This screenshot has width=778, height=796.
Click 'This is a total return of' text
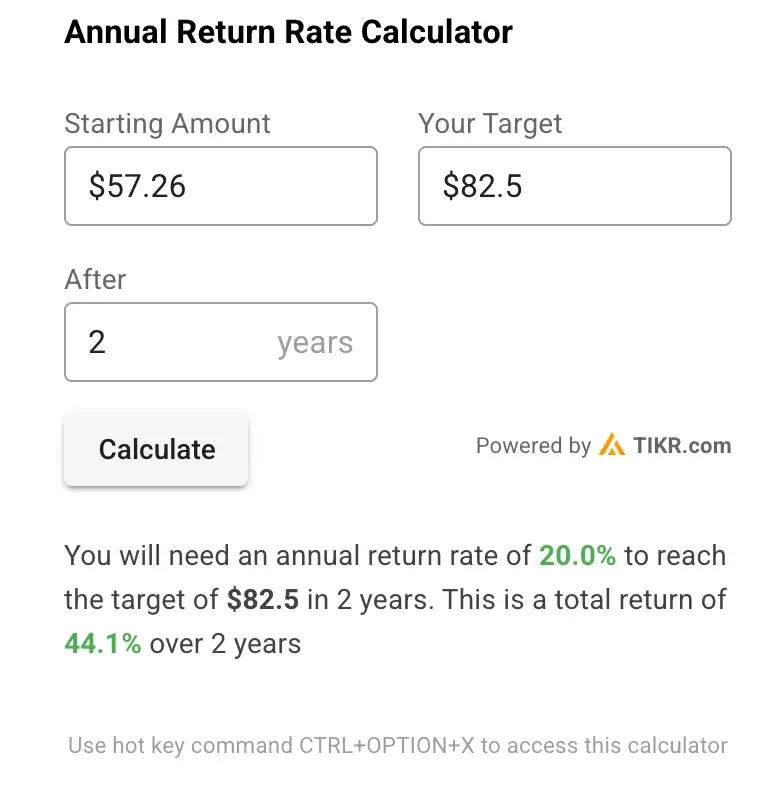click(584, 600)
